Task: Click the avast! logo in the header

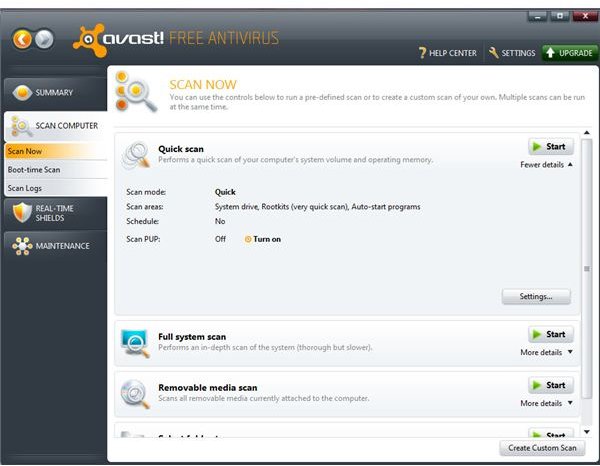Action: pyautogui.click(x=119, y=40)
